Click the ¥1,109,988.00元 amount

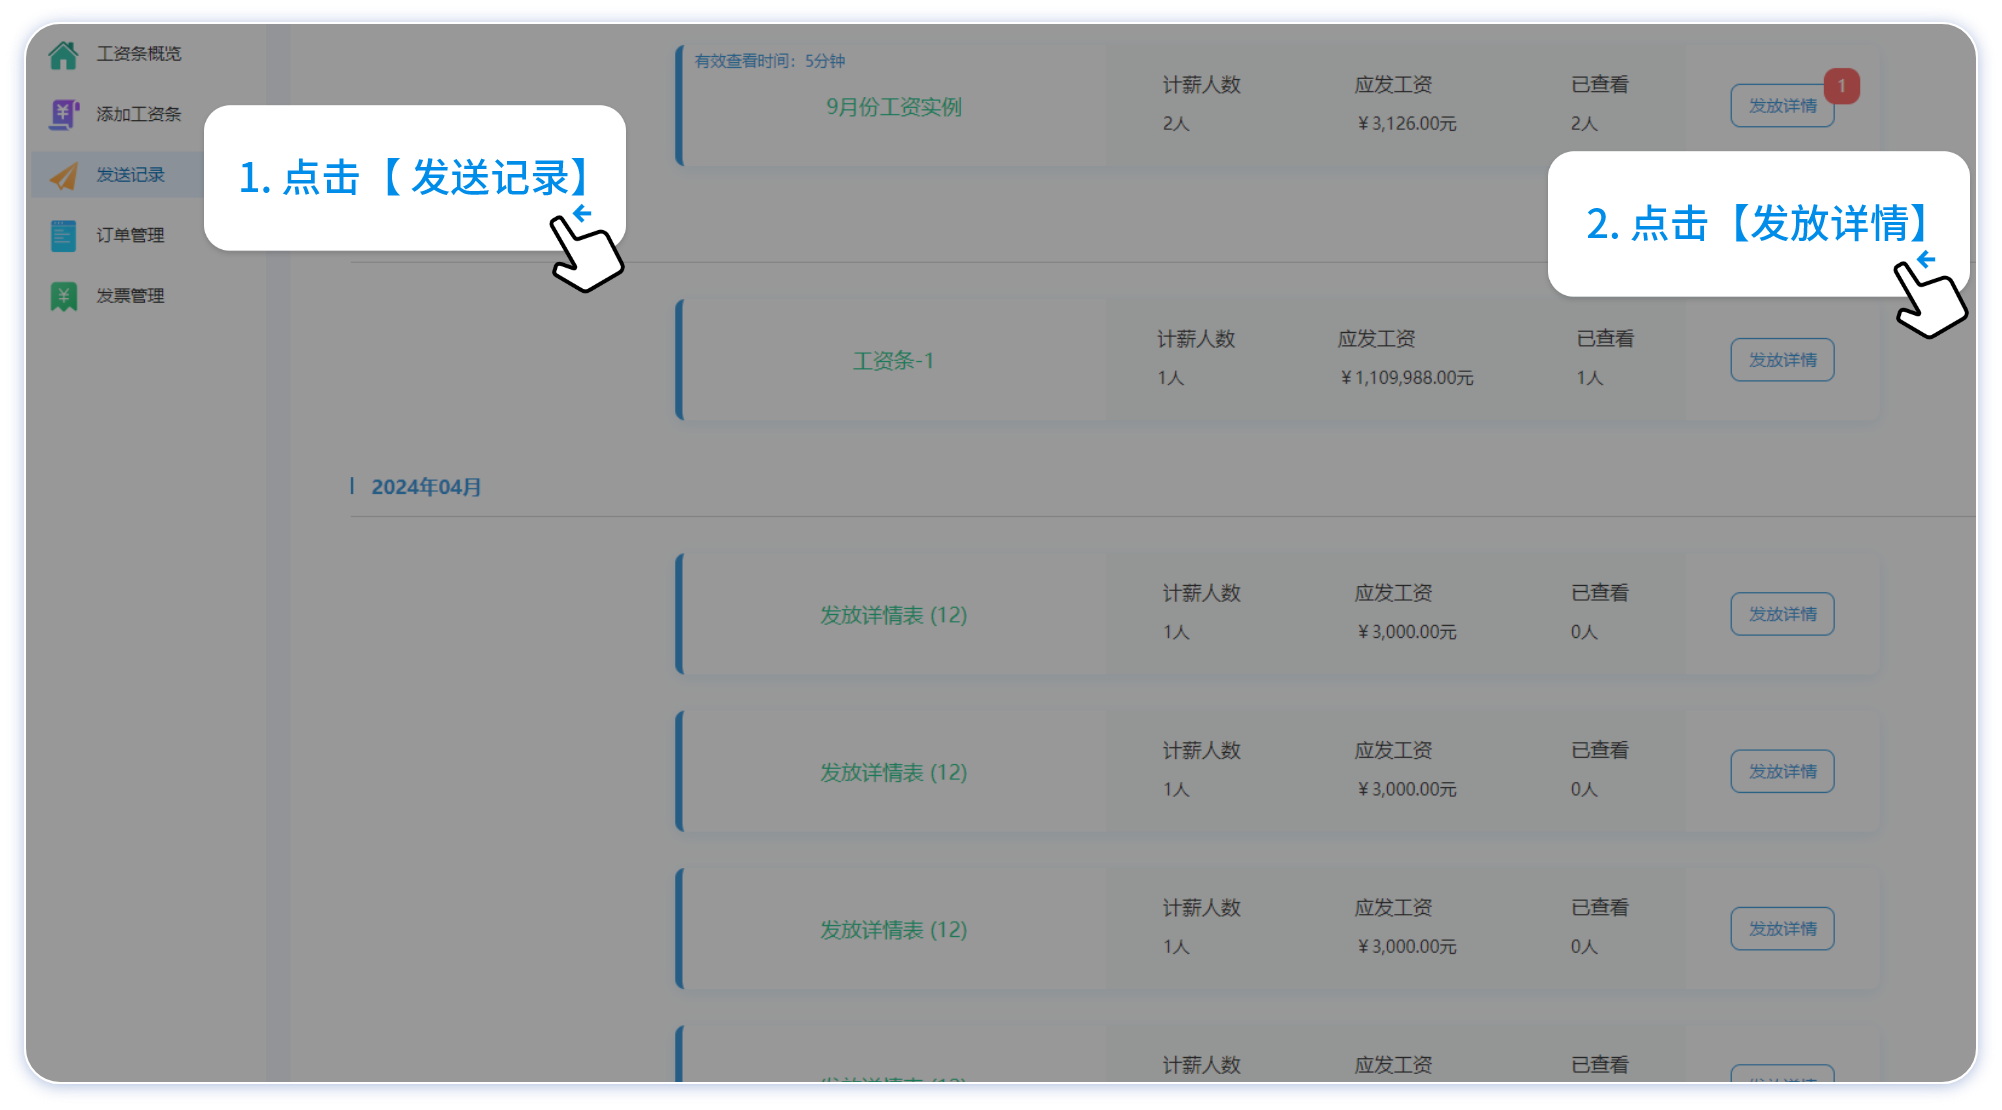click(1406, 378)
